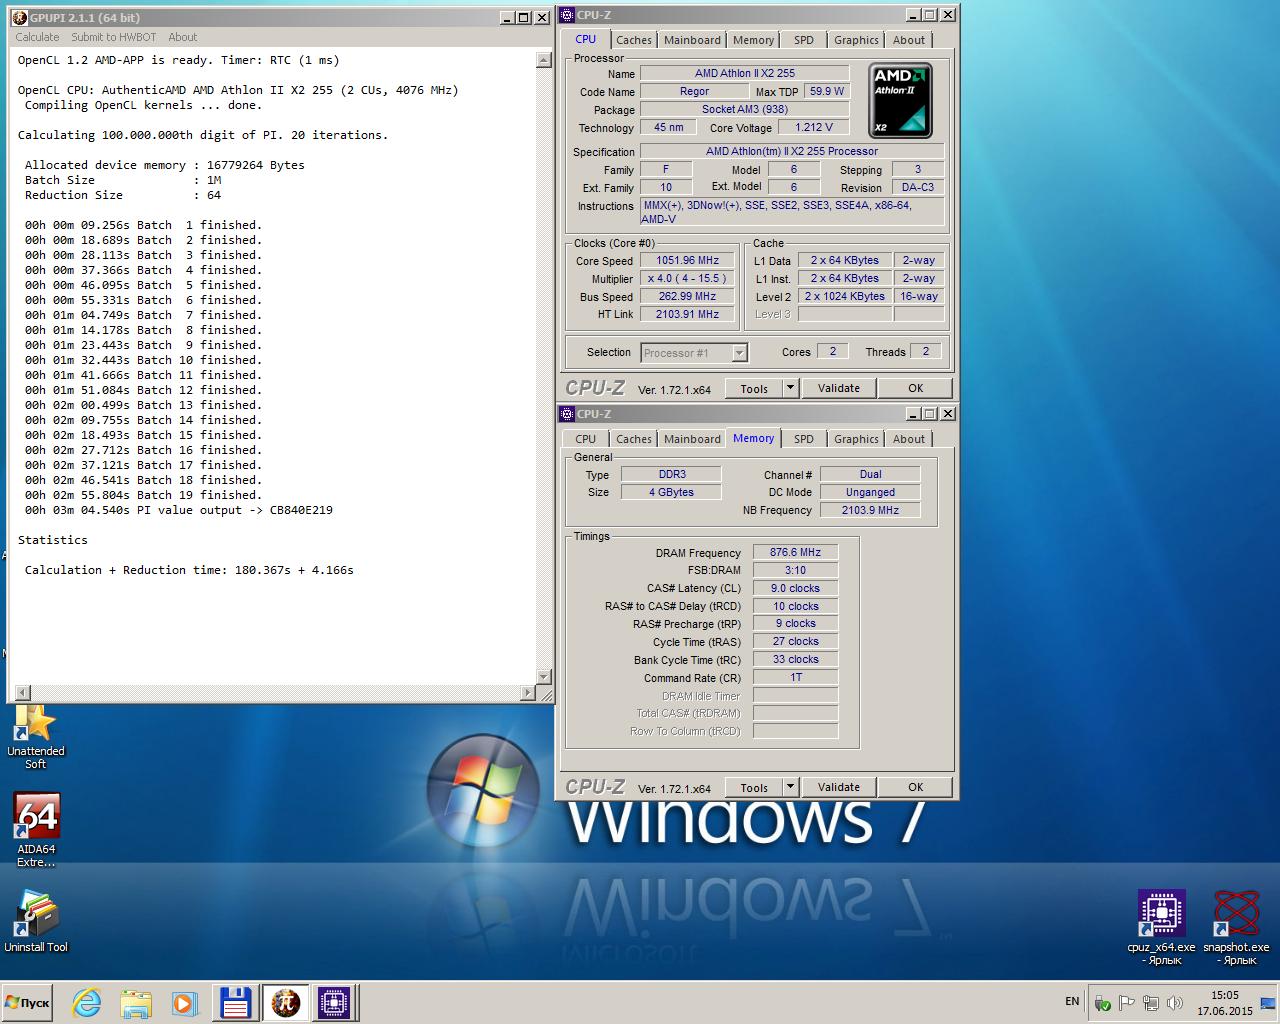Open Submit to HWBOT menu
This screenshot has width=1280, height=1024.
pyautogui.click(x=113, y=37)
